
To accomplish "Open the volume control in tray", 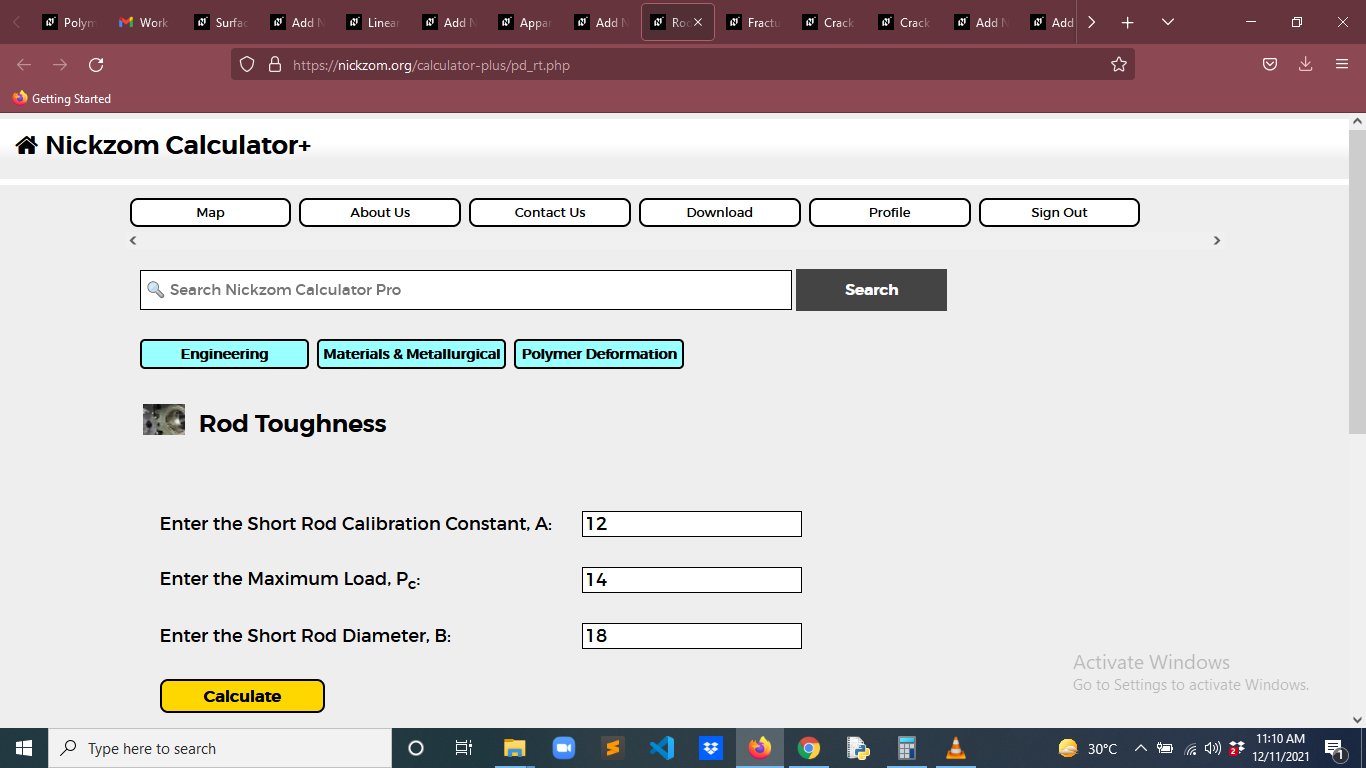I will [1212, 748].
